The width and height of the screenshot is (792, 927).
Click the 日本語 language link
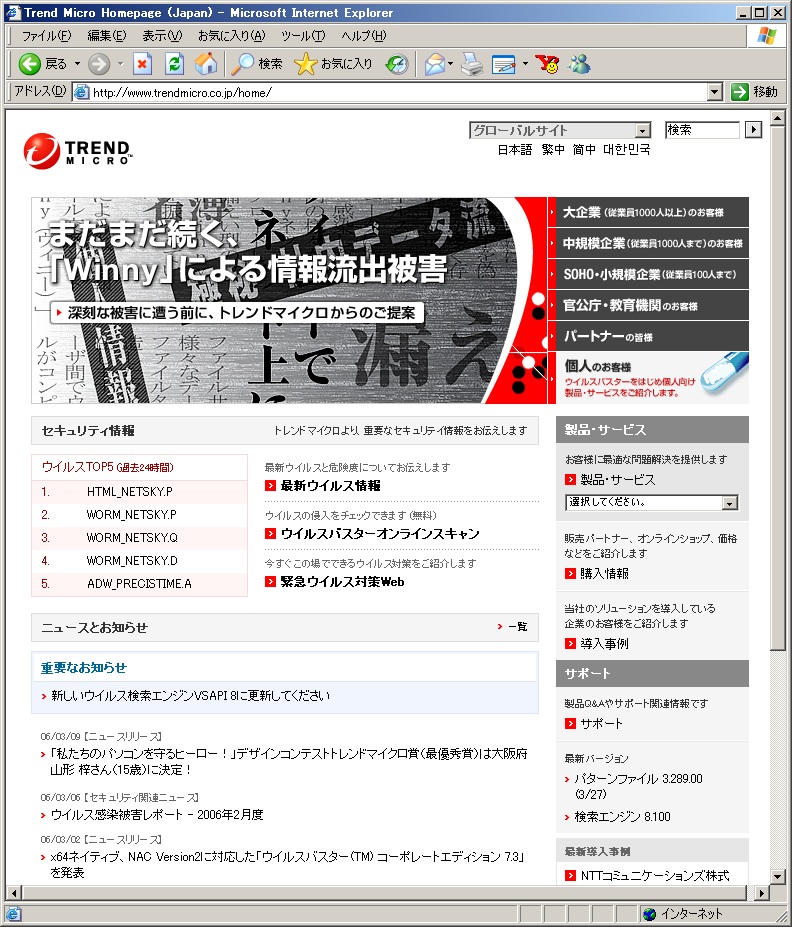pyautogui.click(x=515, y=150)
